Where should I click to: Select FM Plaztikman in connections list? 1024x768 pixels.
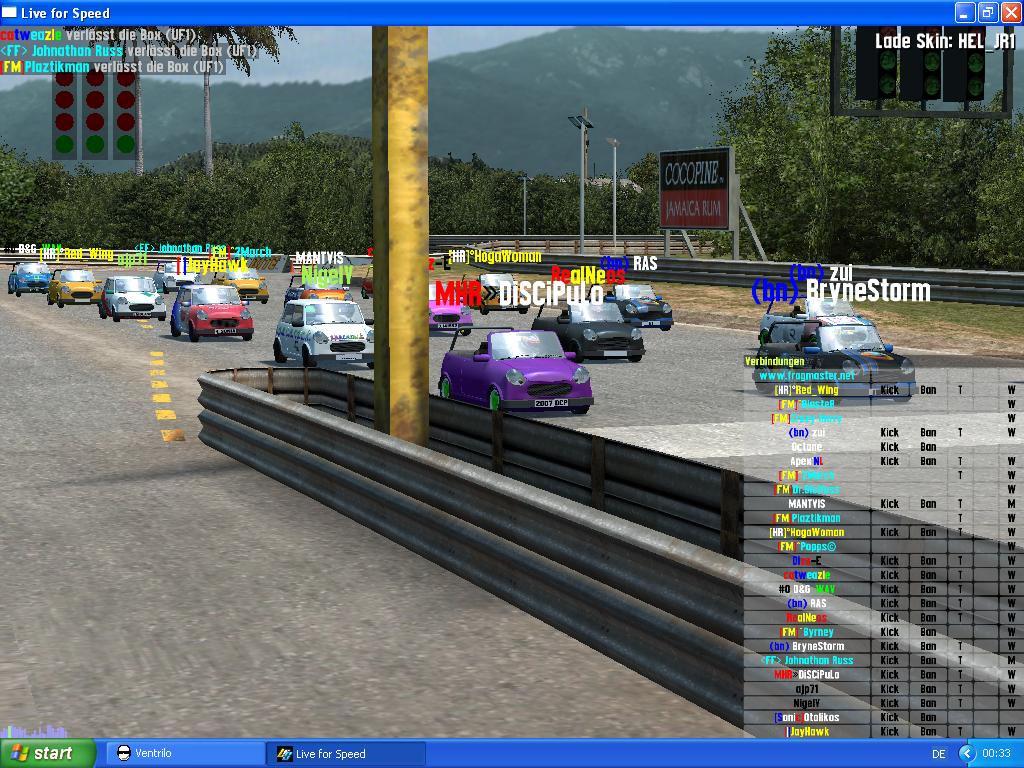[807, 518]
